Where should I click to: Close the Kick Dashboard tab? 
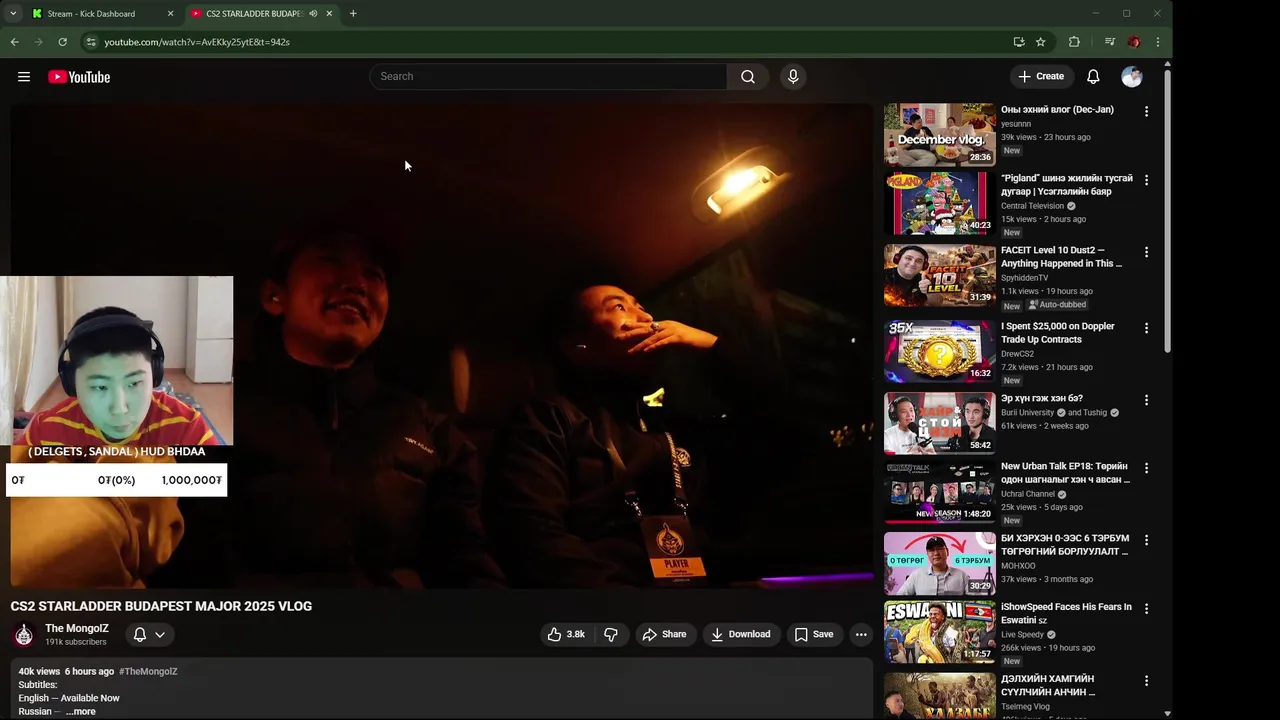click(x=170, y=14)
